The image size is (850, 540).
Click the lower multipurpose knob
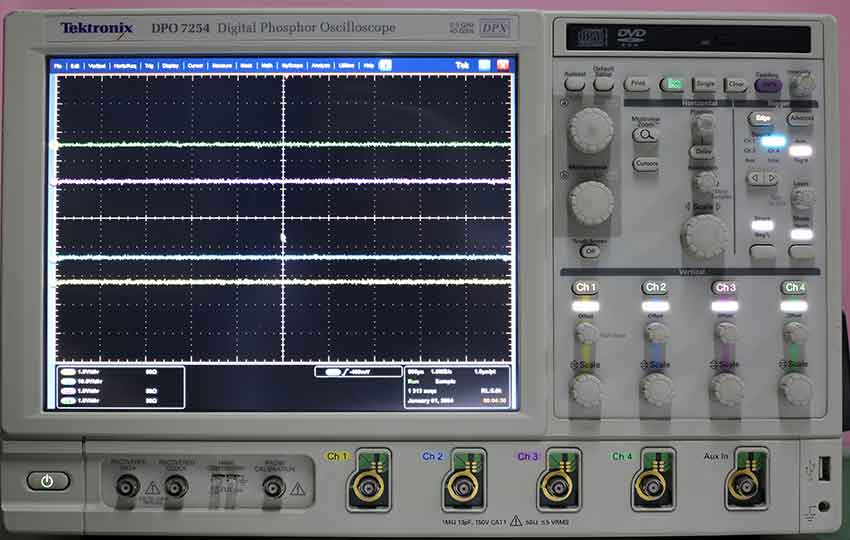[x=591, y=202]
